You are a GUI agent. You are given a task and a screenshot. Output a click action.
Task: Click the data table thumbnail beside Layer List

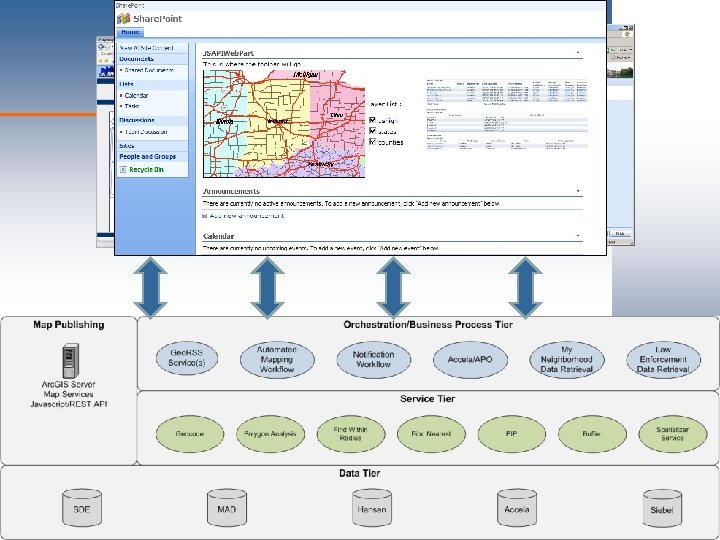(x=506, y=114)
